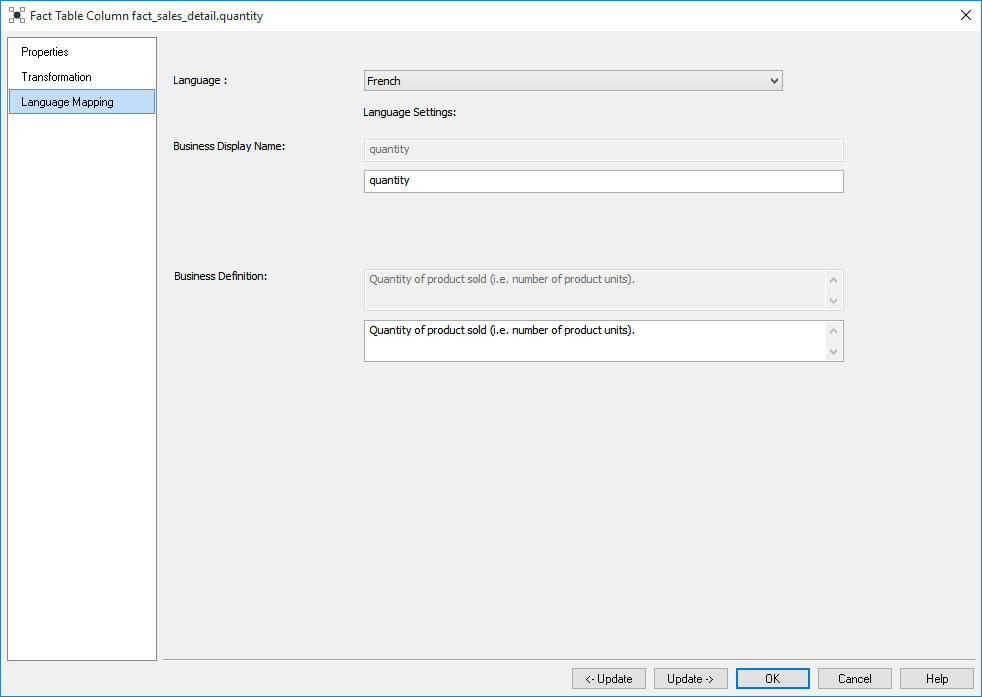Open the Transformation page

coord(56,77)
